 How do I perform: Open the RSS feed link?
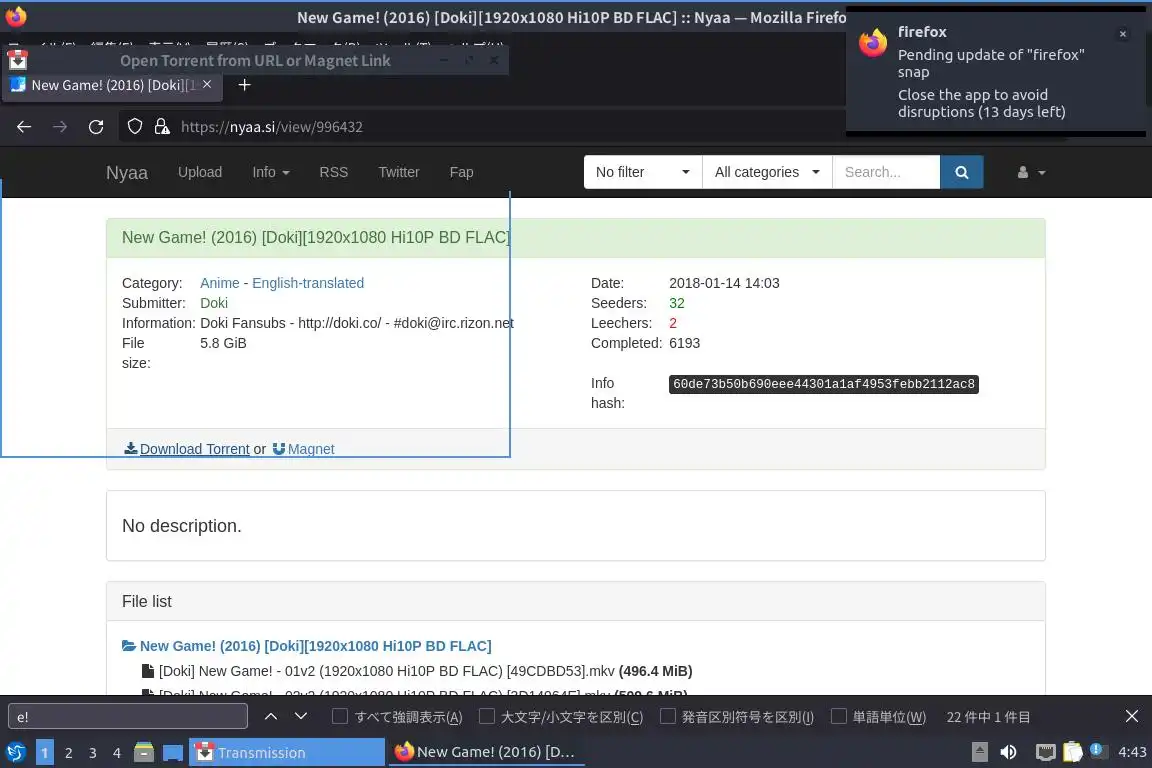[x=334, y=172]
